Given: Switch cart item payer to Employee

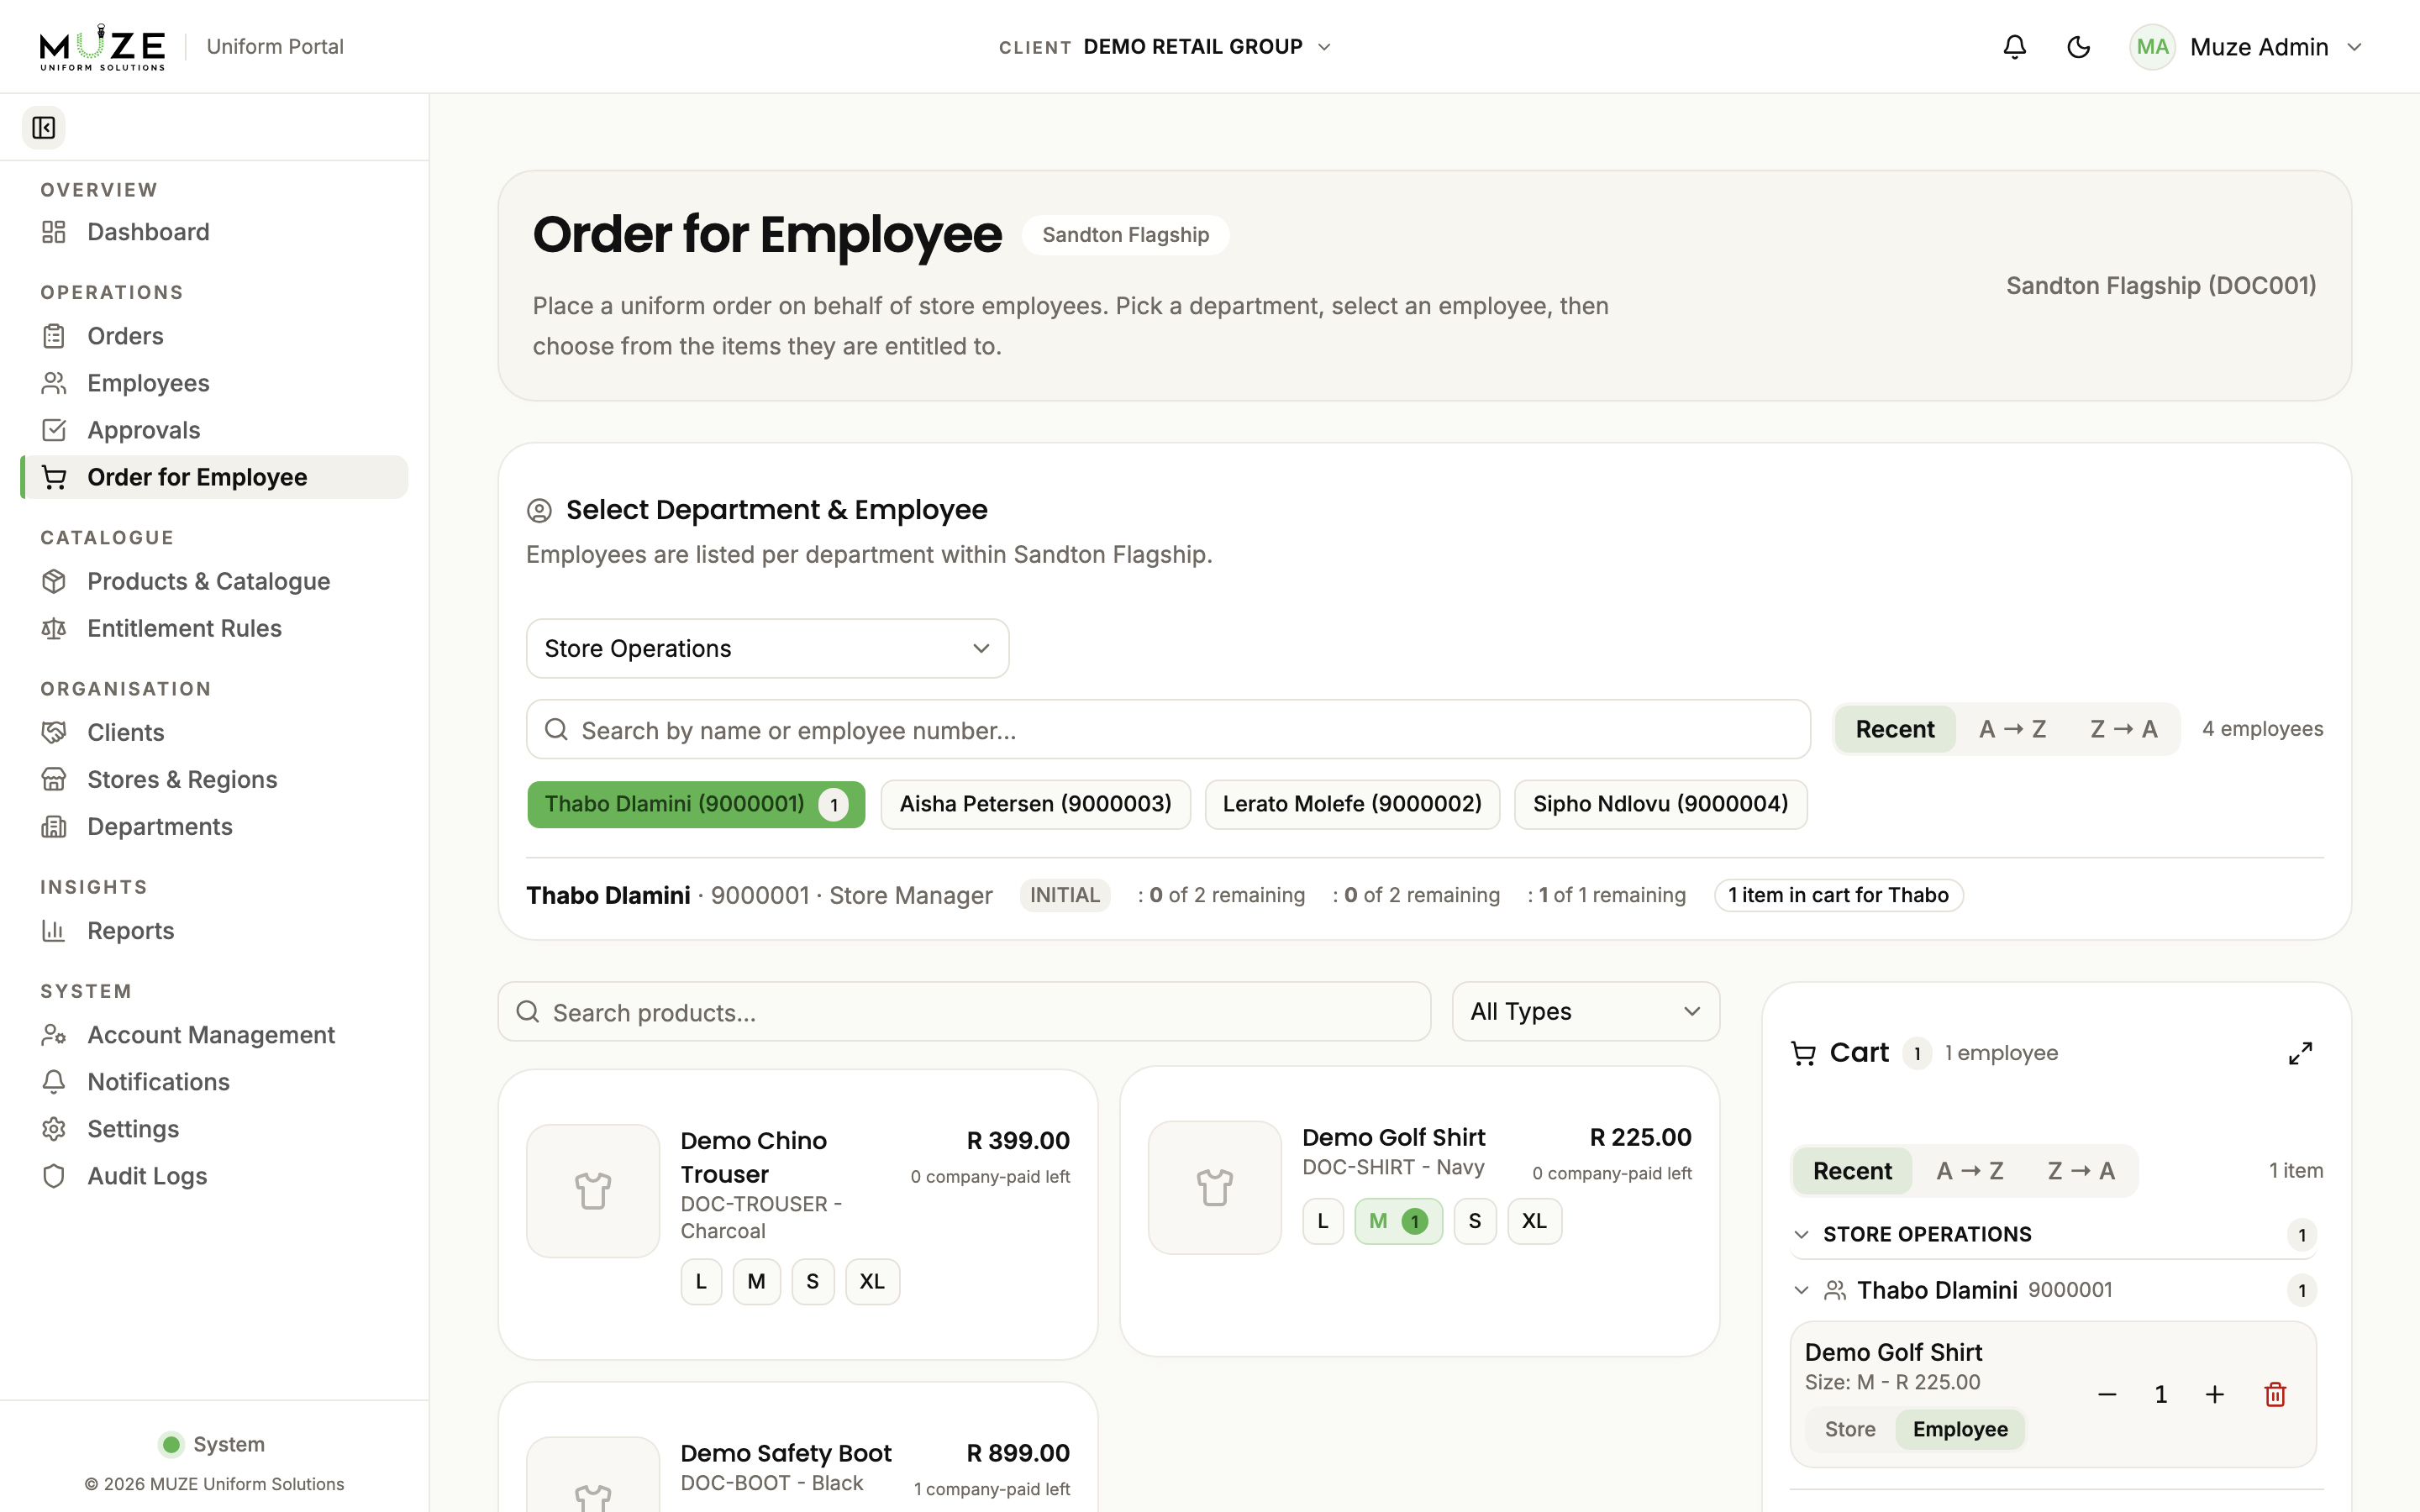Looking at the screenshot, I should pos(1960,1429).
